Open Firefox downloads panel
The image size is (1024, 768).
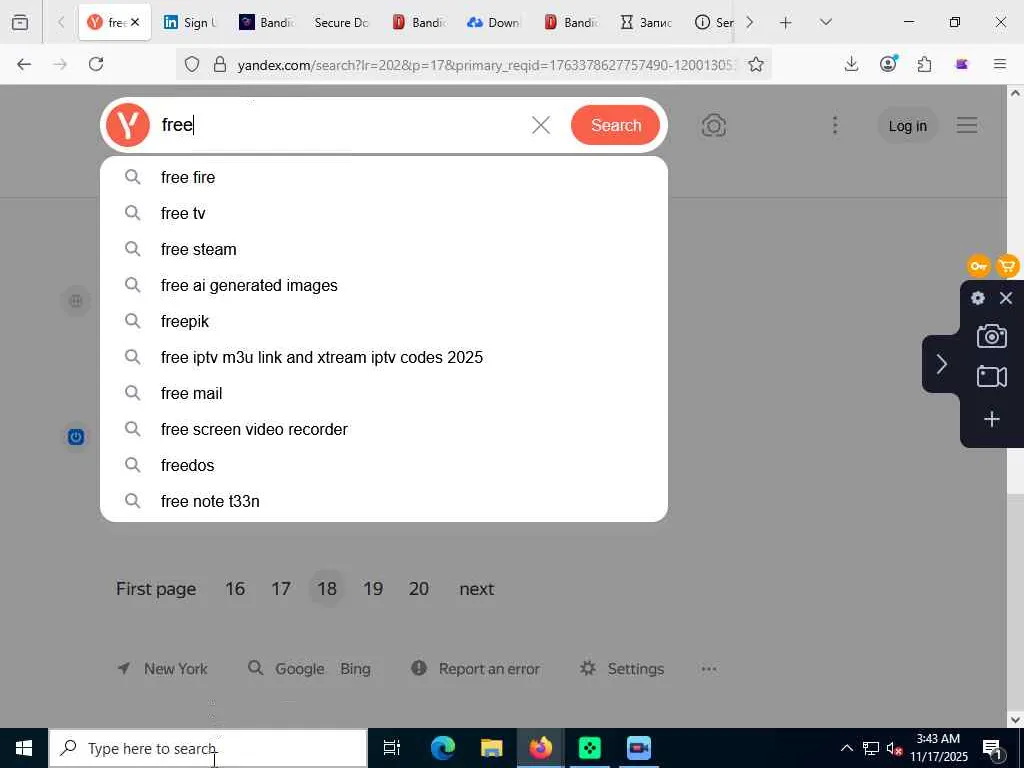(851, 64)
